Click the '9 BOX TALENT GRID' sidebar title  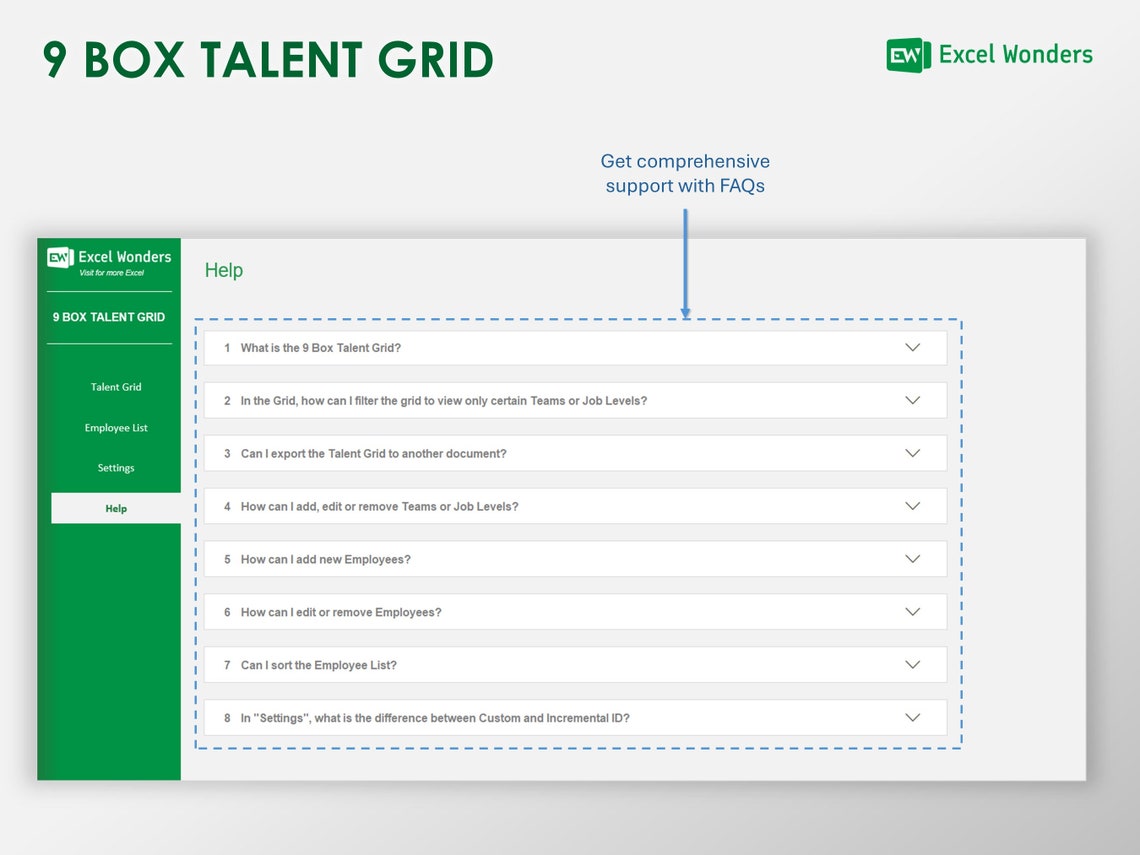109,317
